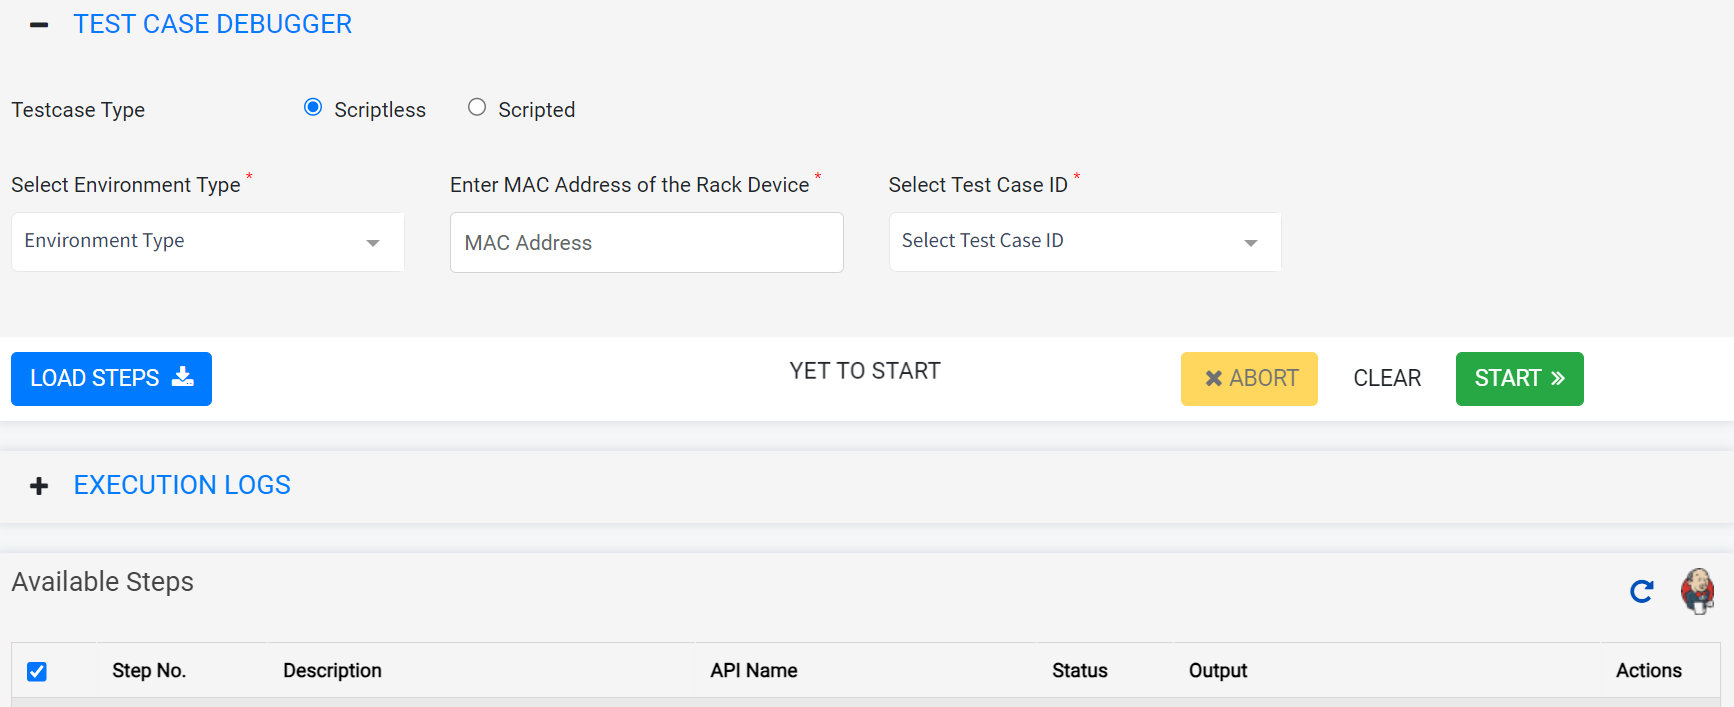Expand logs using the plus icon
The image size is (1734, 707).
[39, 486]
